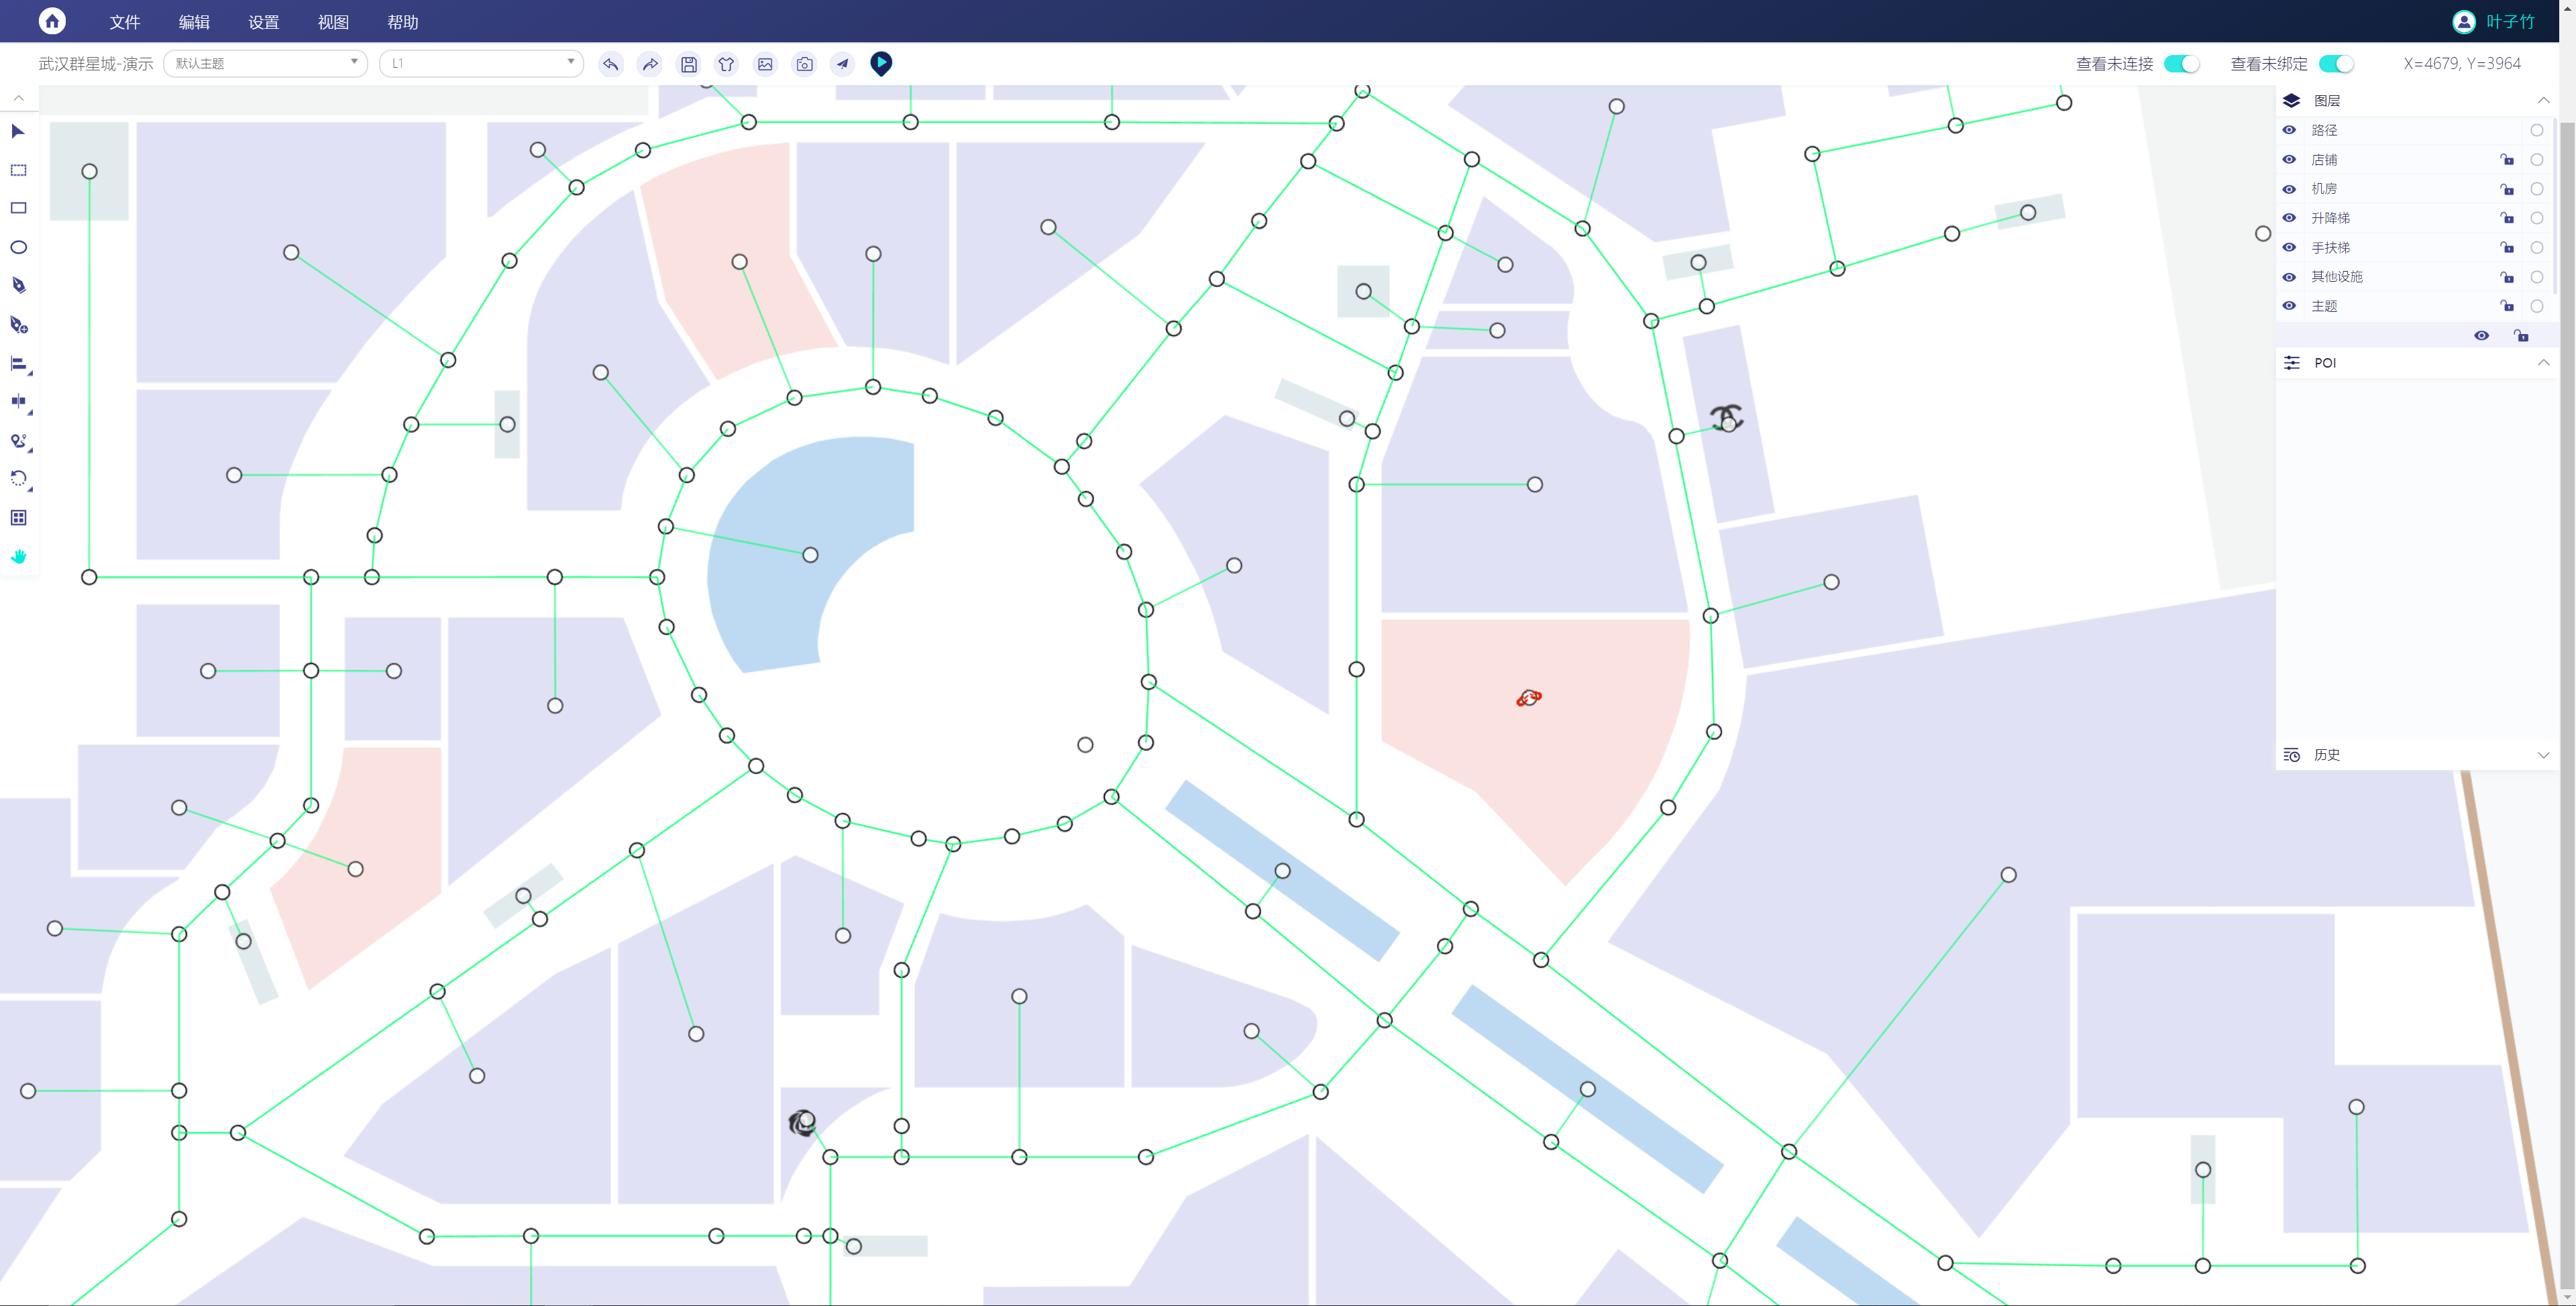
Task: Select the 路径 layer radio button
Action: (x=2537, y=130)
